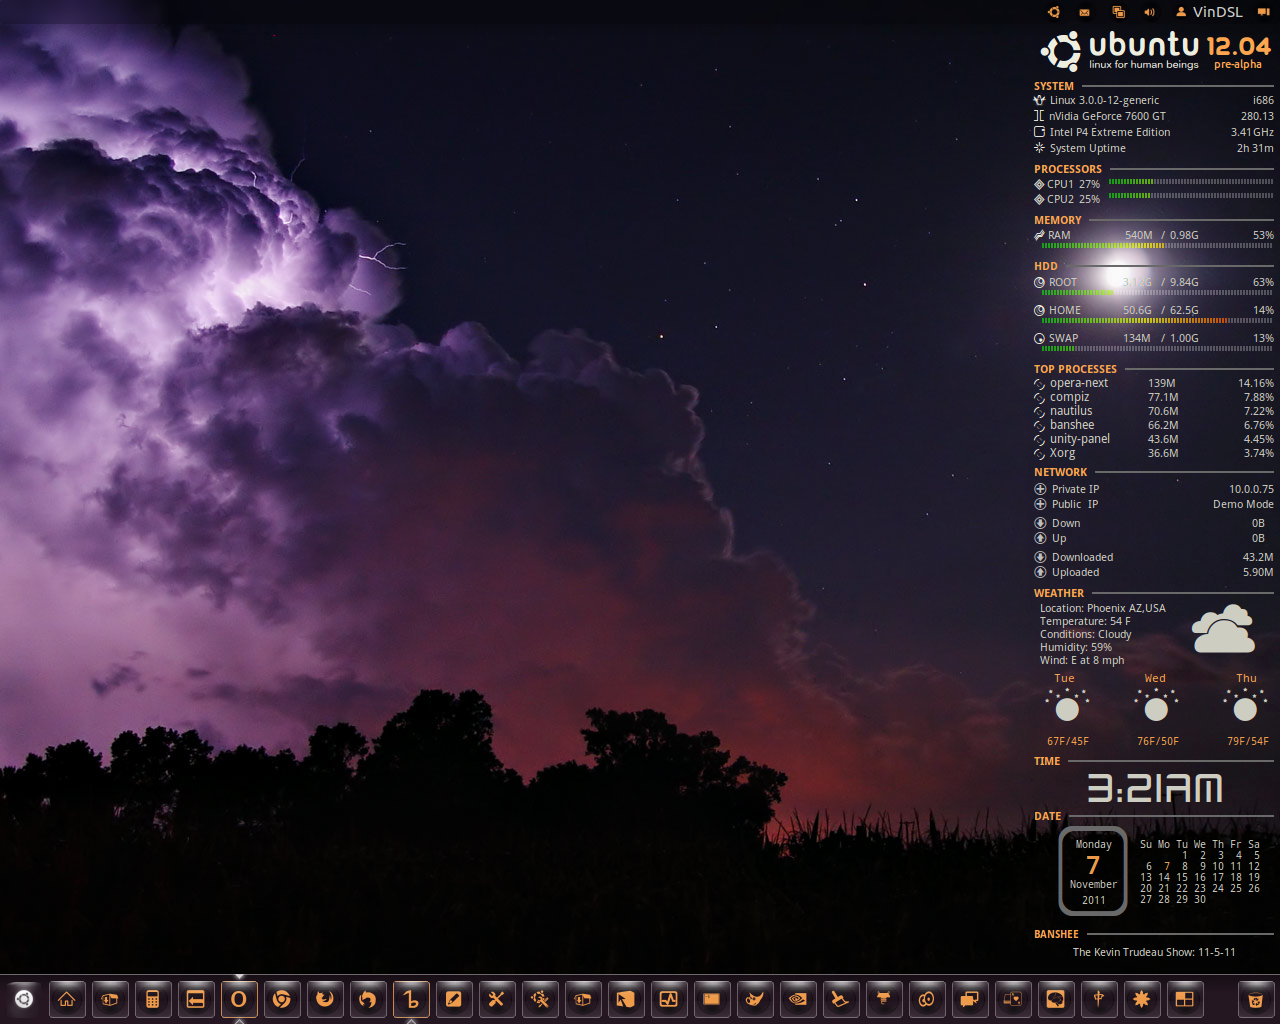Launch the Calculator from the dock
The width and height of the screenshot is (1280, 1024).
[x=153, y=999]
